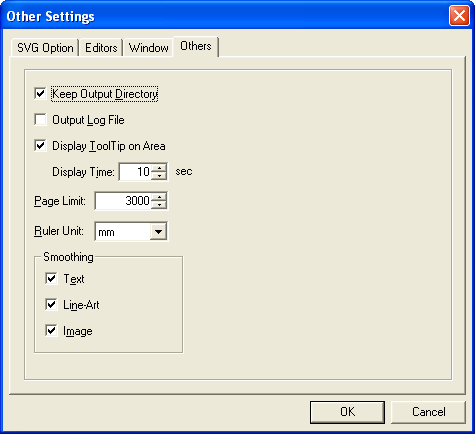Disable Text smoothing checkbox

[51, 279]
